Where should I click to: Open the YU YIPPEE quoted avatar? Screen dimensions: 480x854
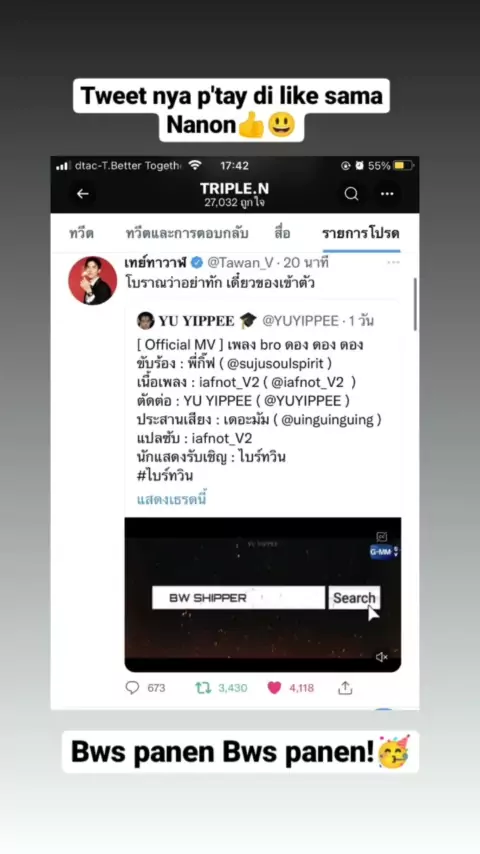point(145,320)
